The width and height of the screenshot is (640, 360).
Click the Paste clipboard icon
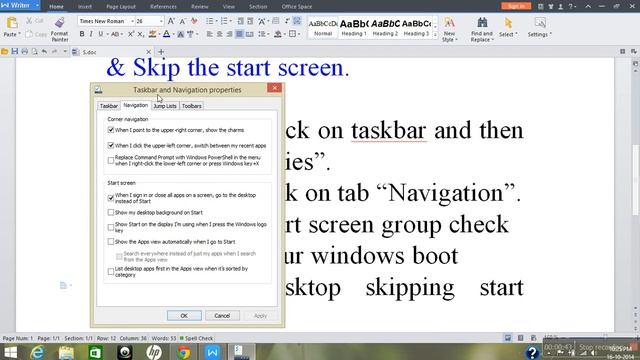12,23
